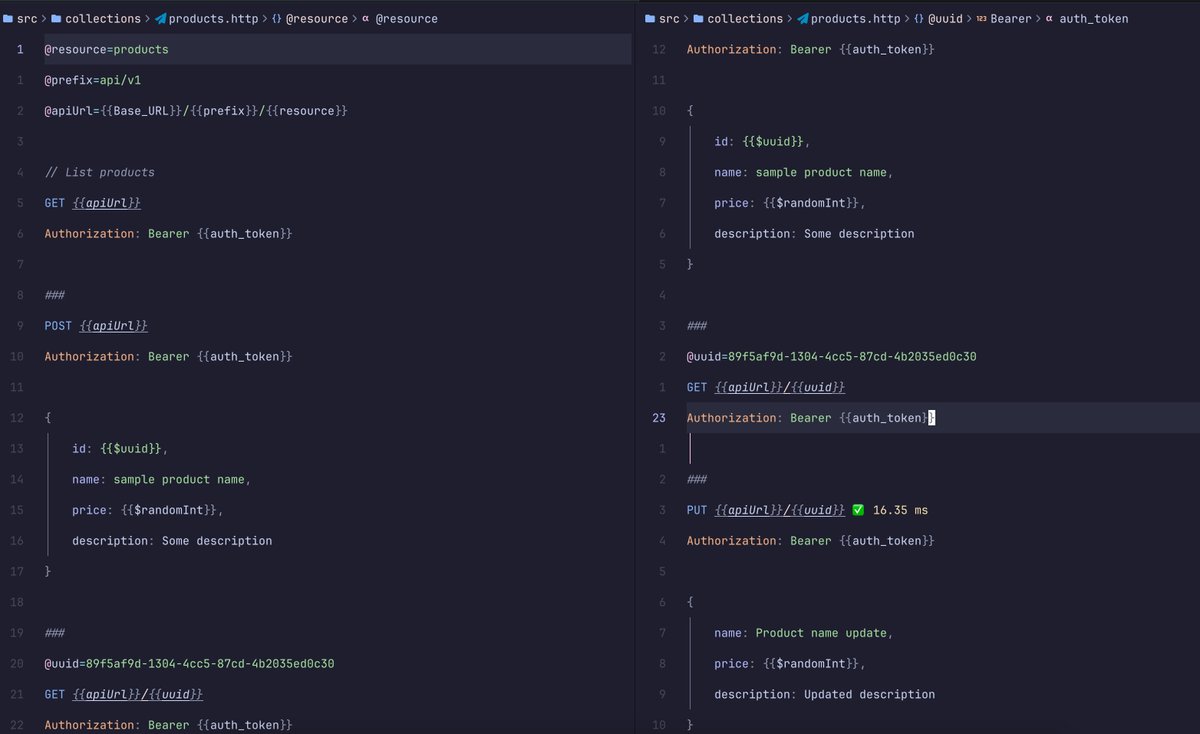Click the POST keyword in left pane
The height and width of the screenshot is (734, 1200).
58,326
